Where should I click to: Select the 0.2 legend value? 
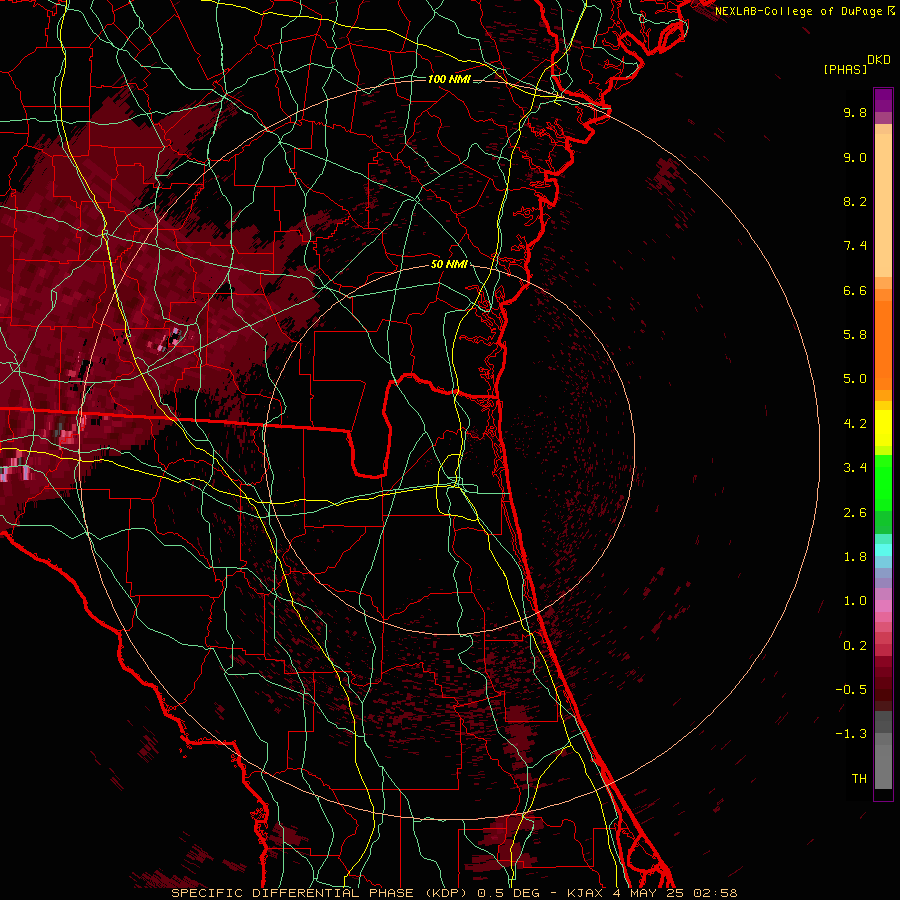click(855, 646)
